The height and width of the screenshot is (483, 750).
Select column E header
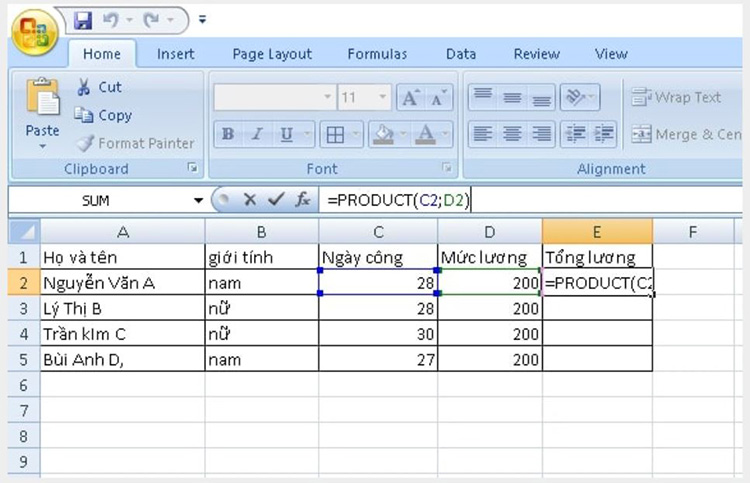pyautogui.click(x=597, y=232)
